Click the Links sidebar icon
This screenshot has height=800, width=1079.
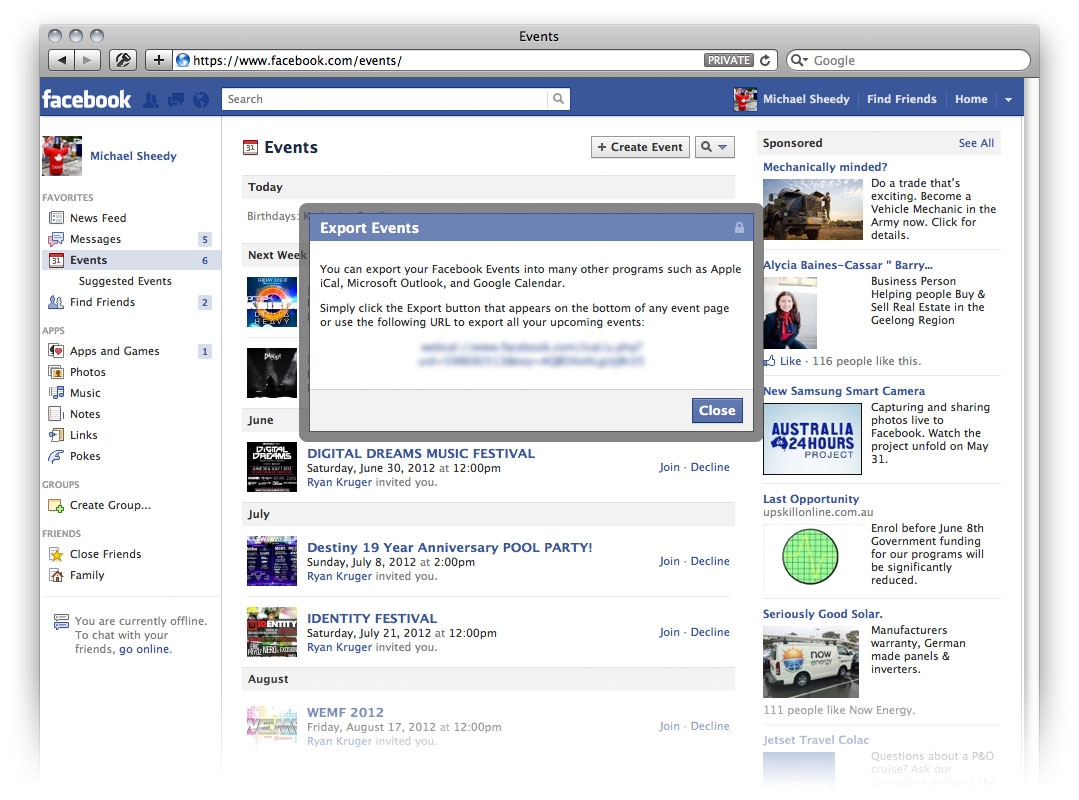coord(56,435)
